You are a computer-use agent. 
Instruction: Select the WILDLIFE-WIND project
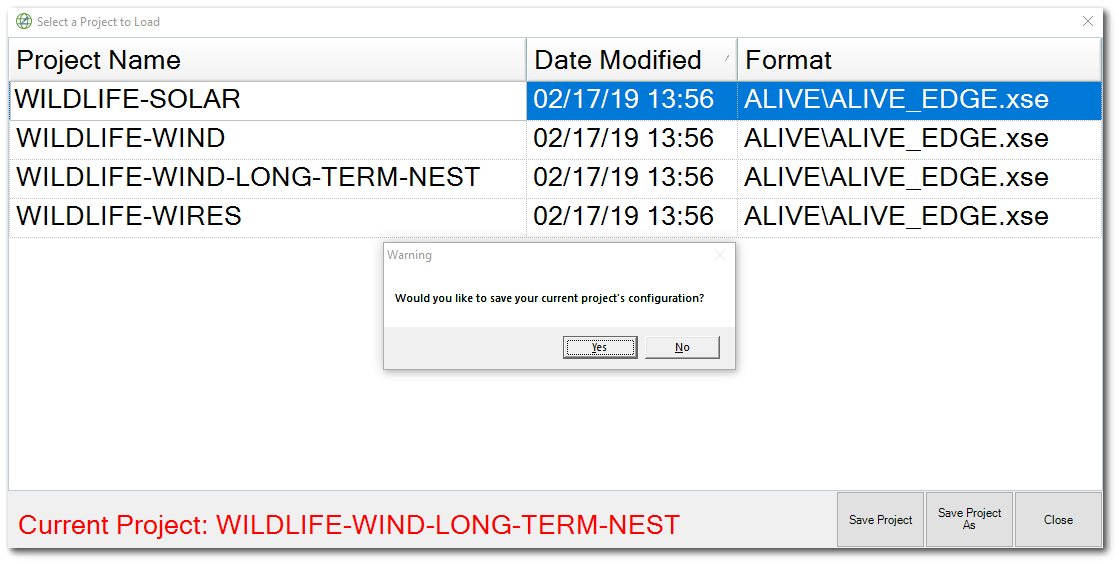(x=120, y=138)
